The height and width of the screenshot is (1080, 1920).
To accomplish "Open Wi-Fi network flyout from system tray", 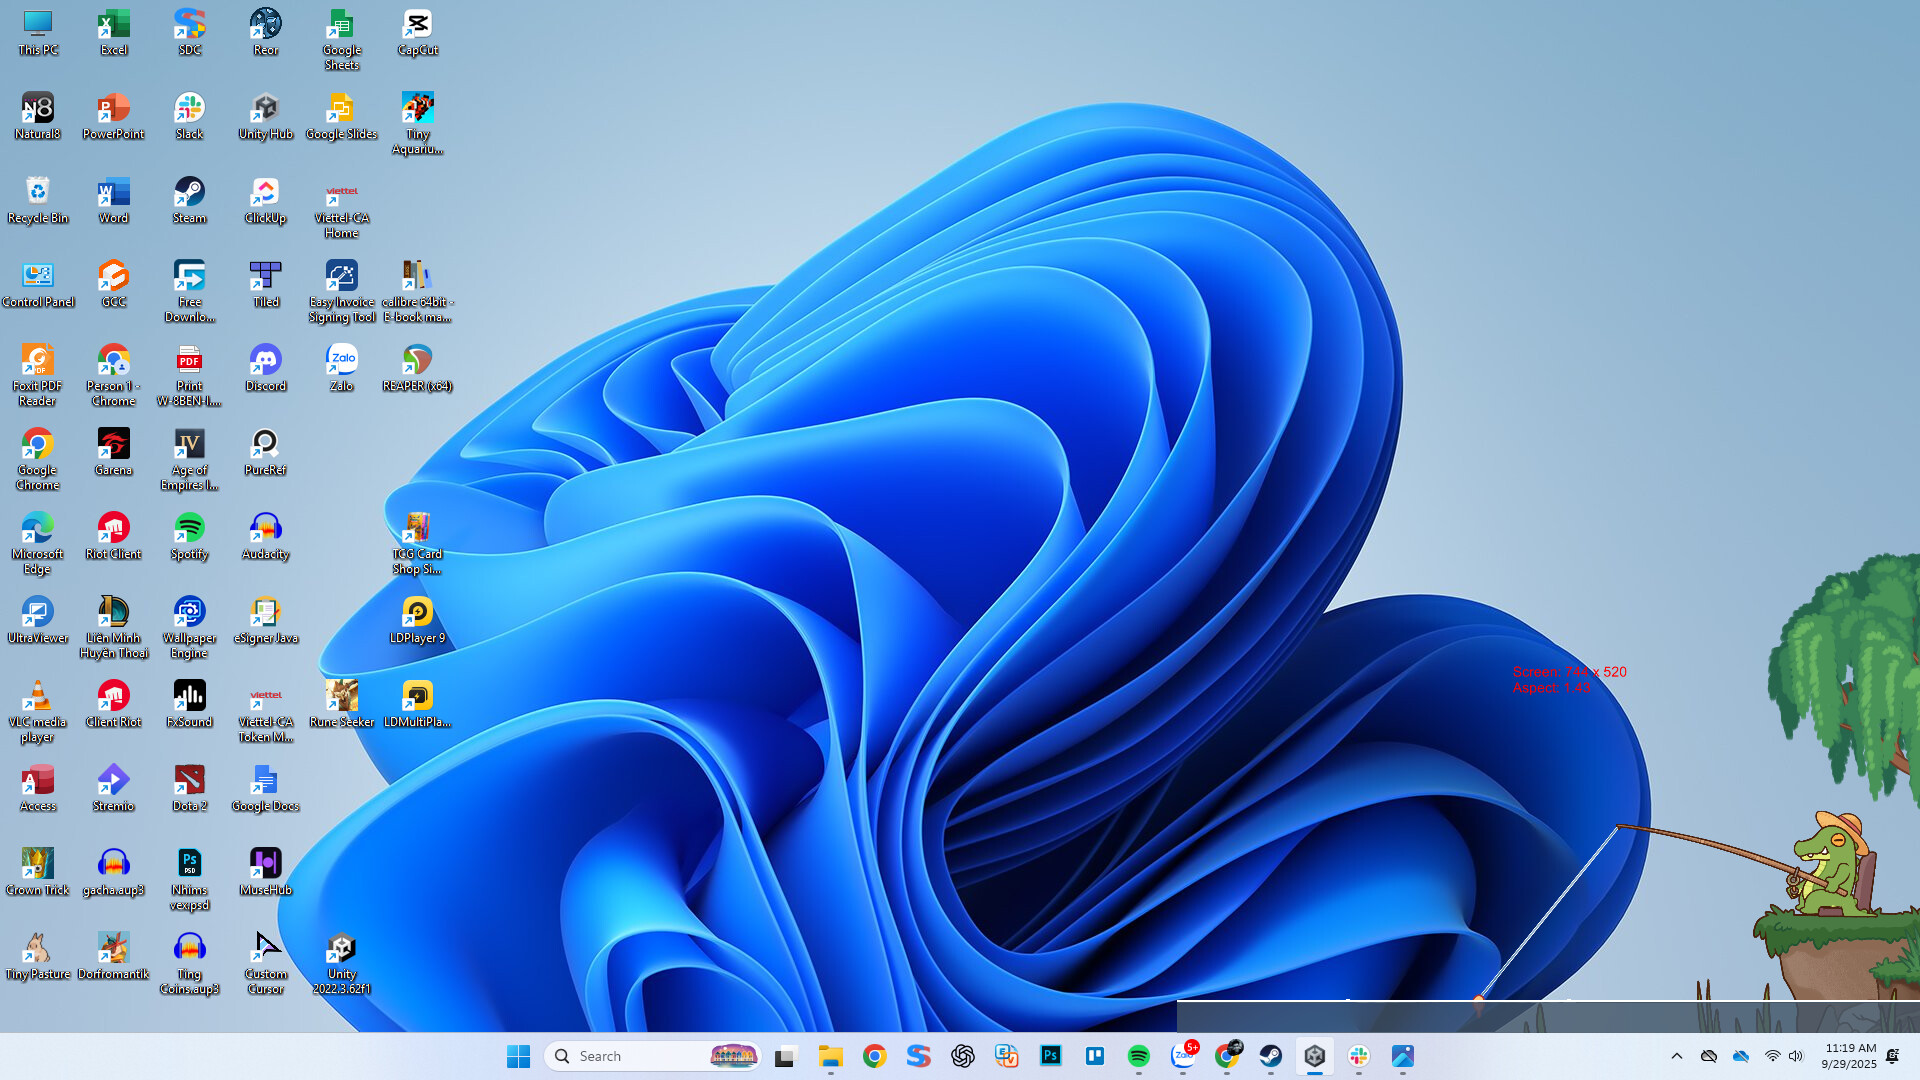I will click(1772, 1057).
